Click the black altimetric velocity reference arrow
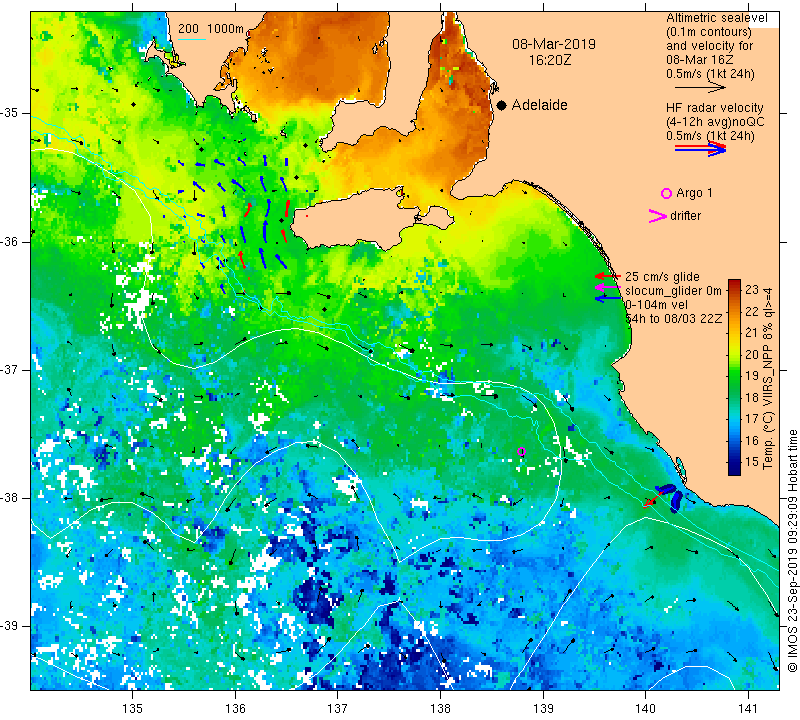The height and width of the screenshot is (720, 800). click(699, 88)
